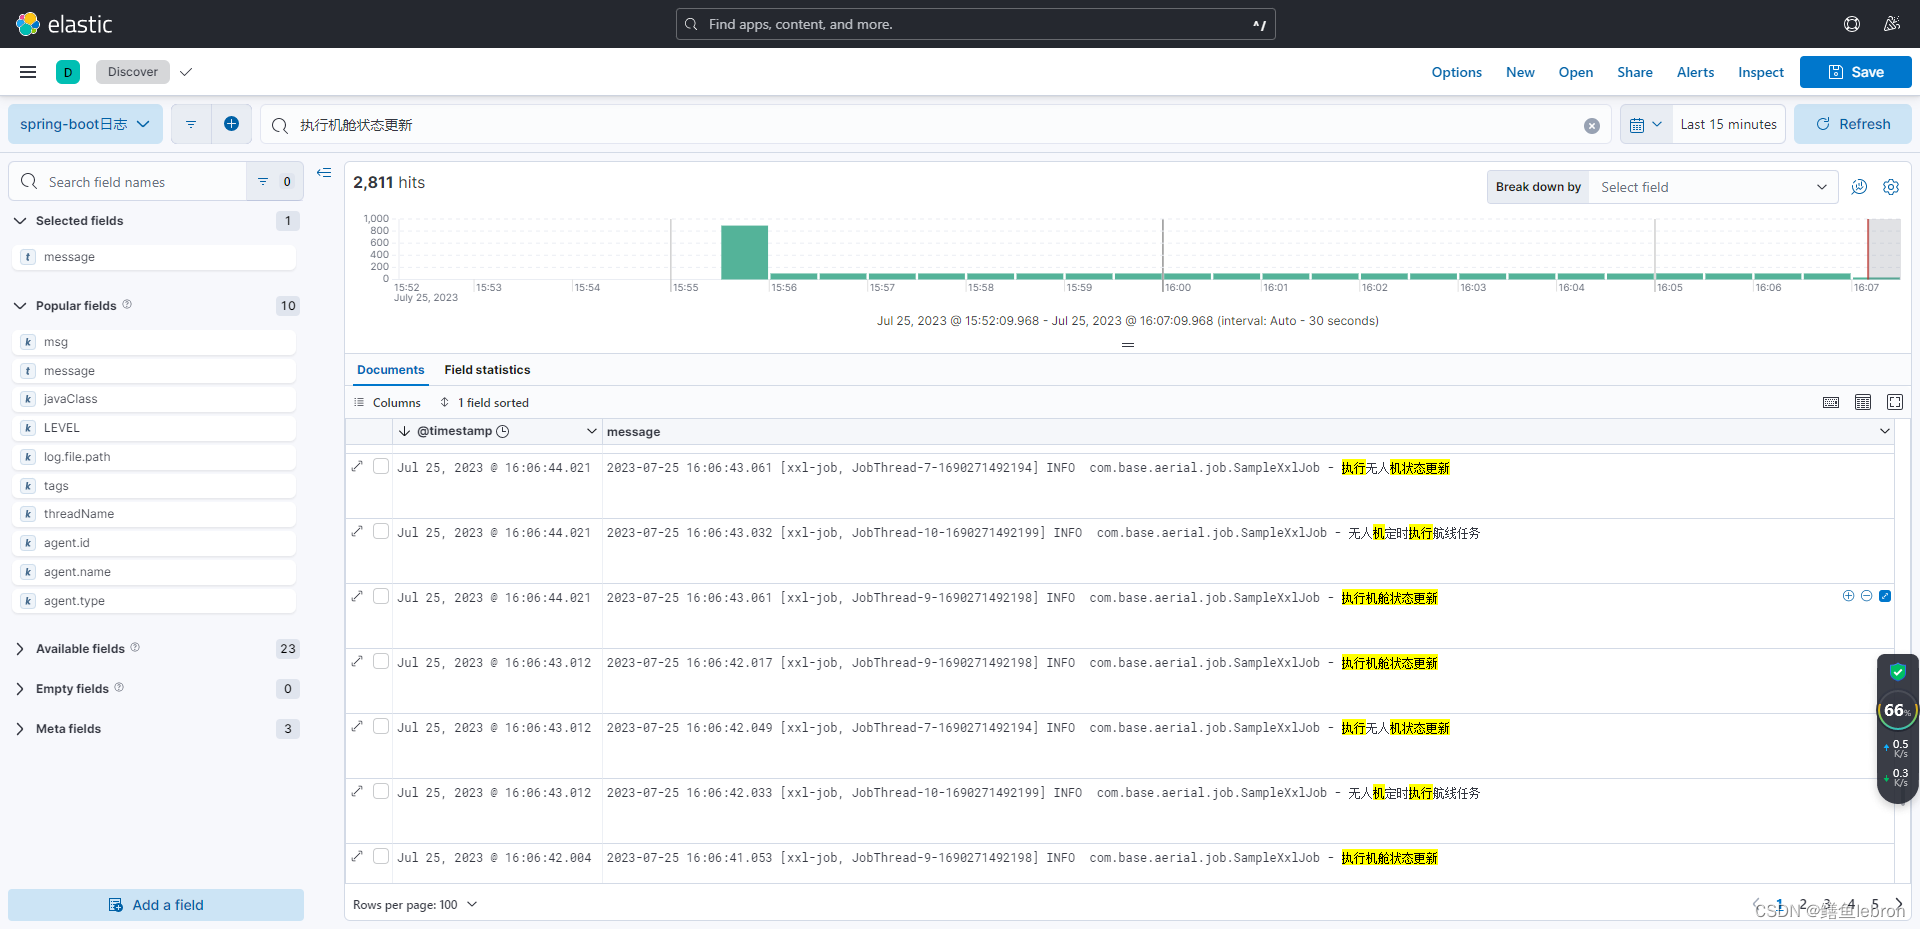Screen dimensions: 1920x929
Task: Select checkbox for 16:06:43.032 JobThread-10 row
Action: 381,531
